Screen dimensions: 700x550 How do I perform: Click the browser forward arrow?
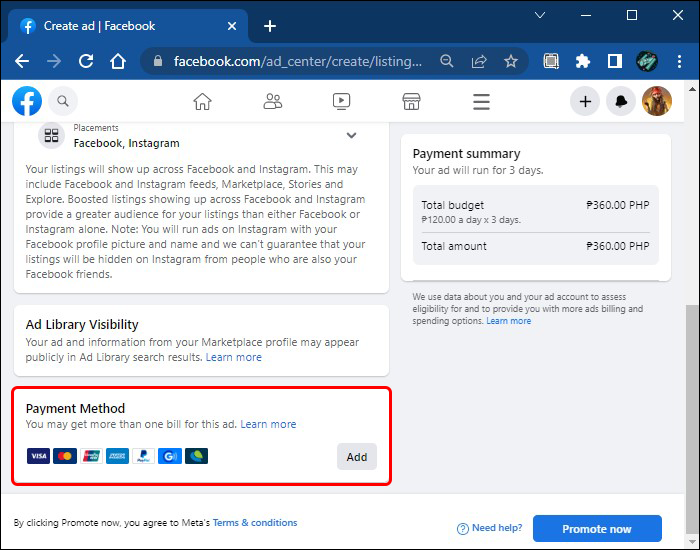coord(54,61)
